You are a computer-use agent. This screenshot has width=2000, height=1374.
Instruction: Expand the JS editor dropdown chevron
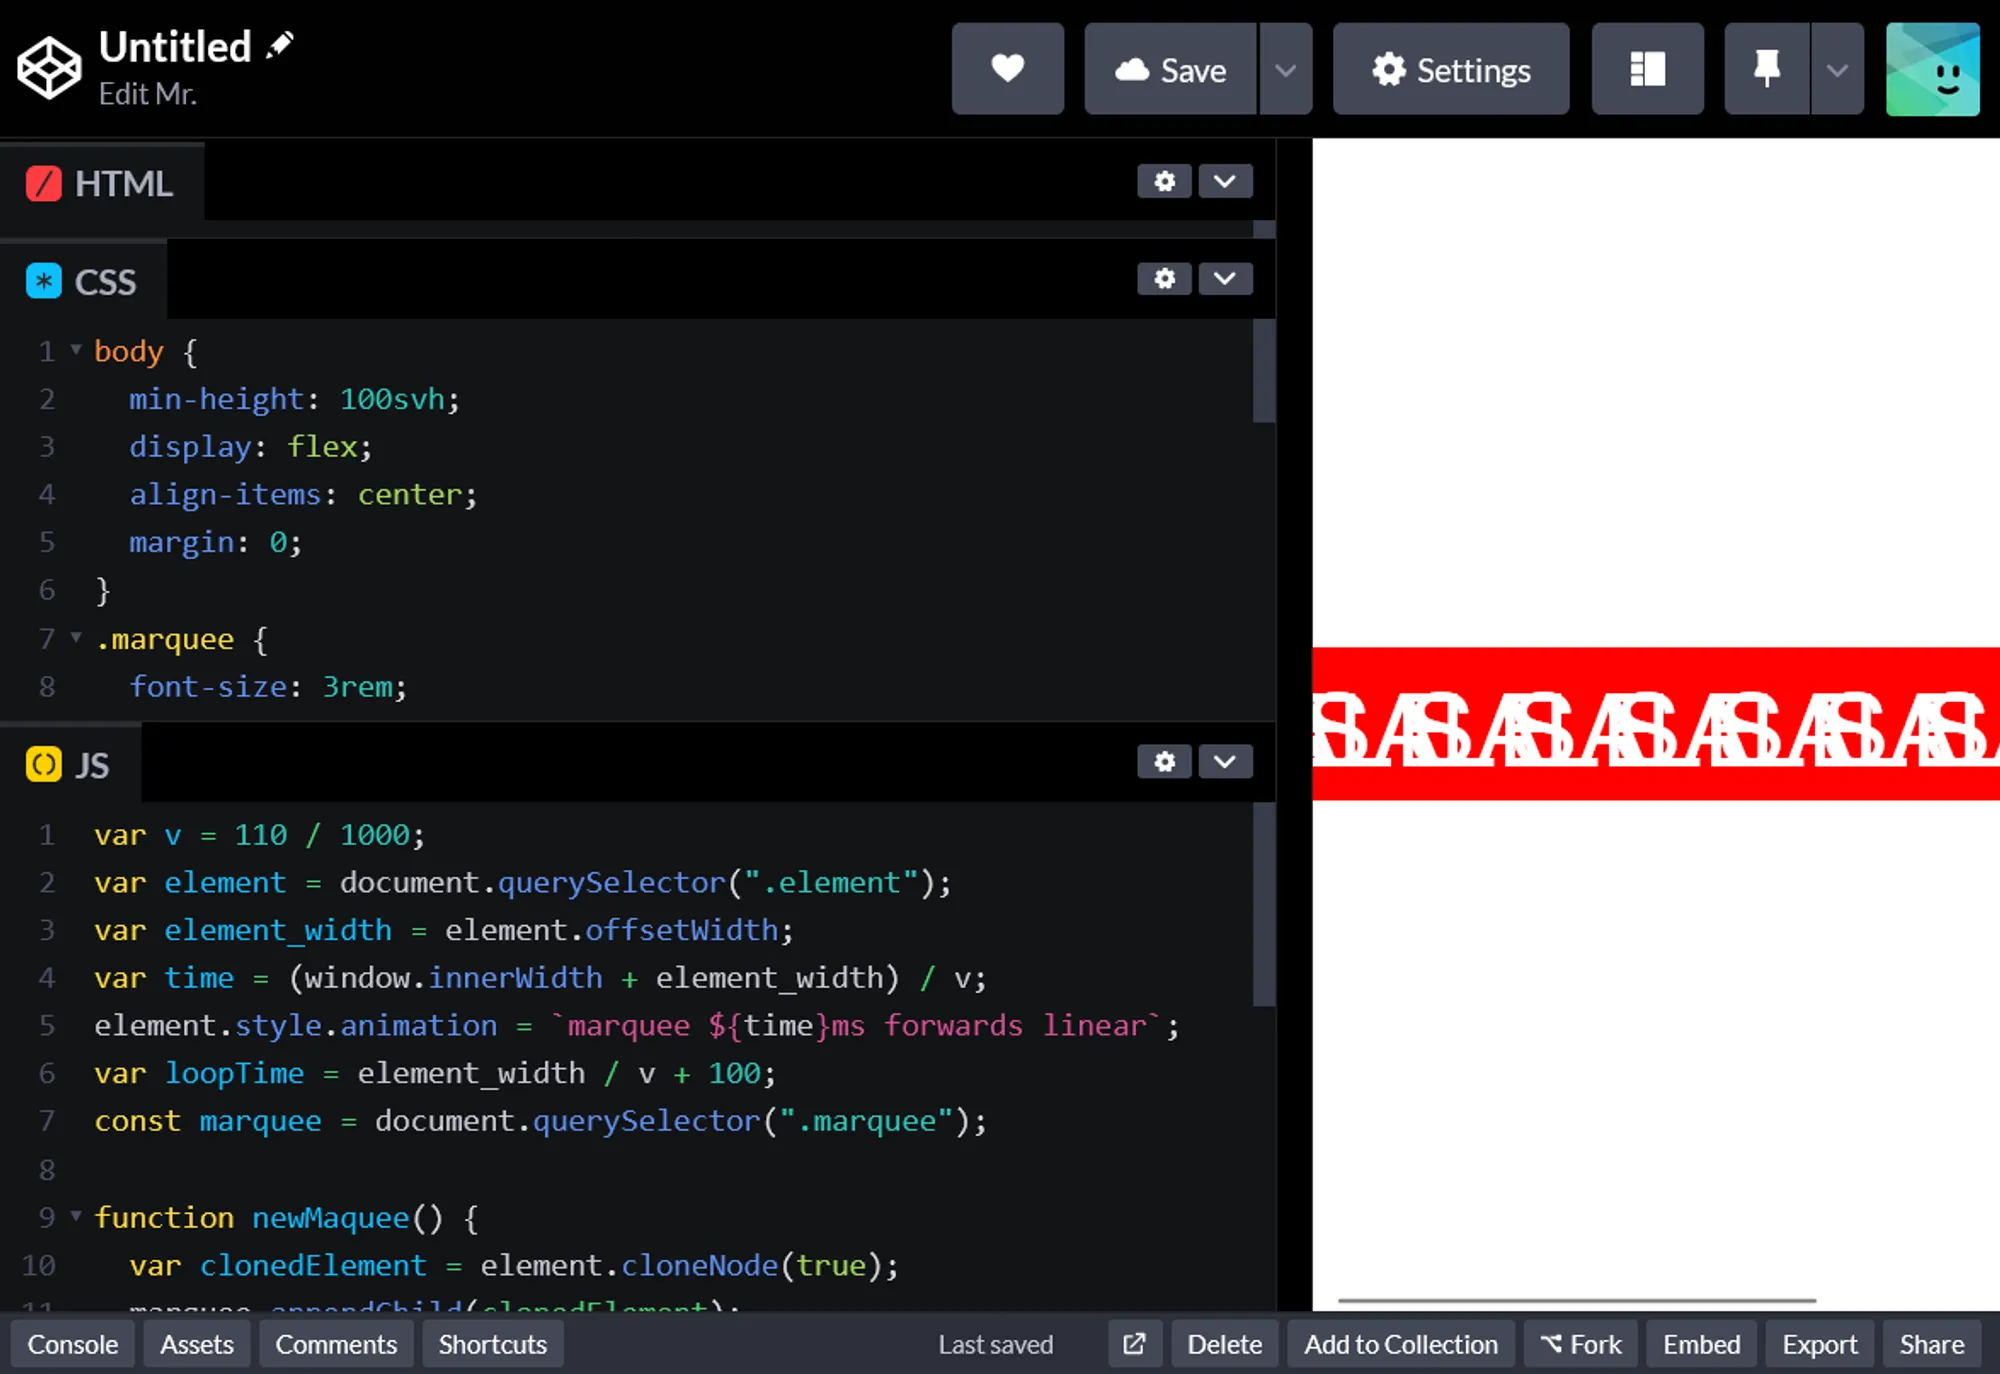[x=1225, y=761]
